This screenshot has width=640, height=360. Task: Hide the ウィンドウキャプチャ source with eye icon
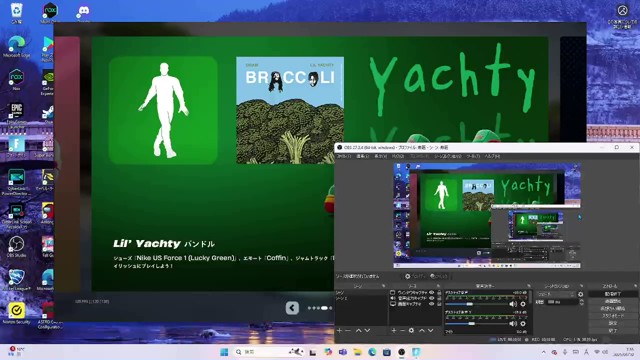coord(431,293)
